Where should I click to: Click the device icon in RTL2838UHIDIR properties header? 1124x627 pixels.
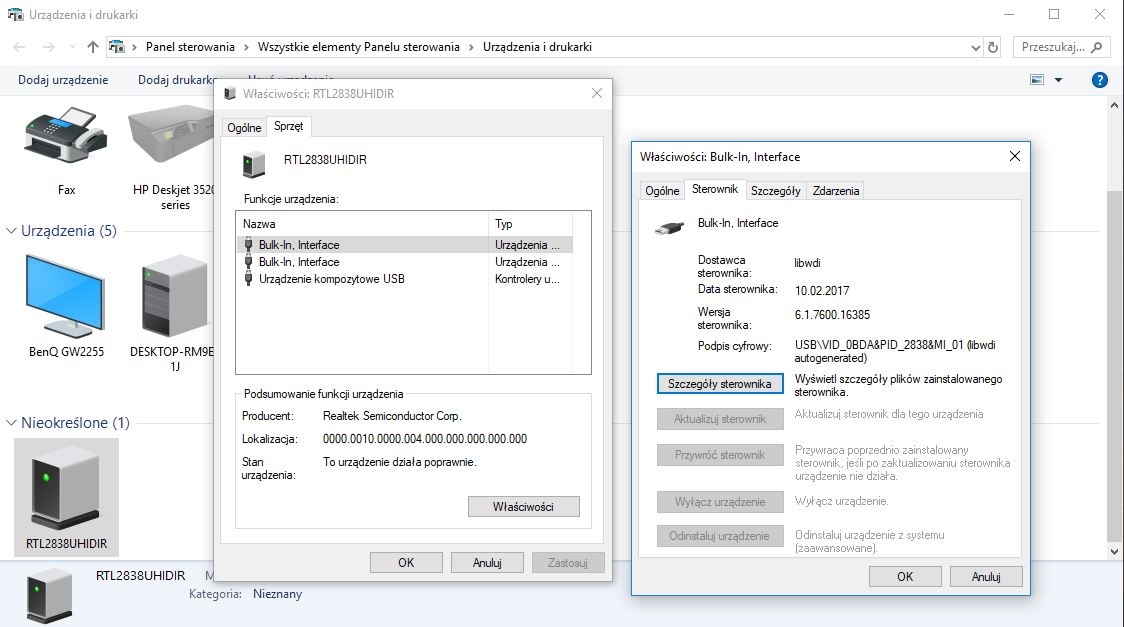[254, 164]
